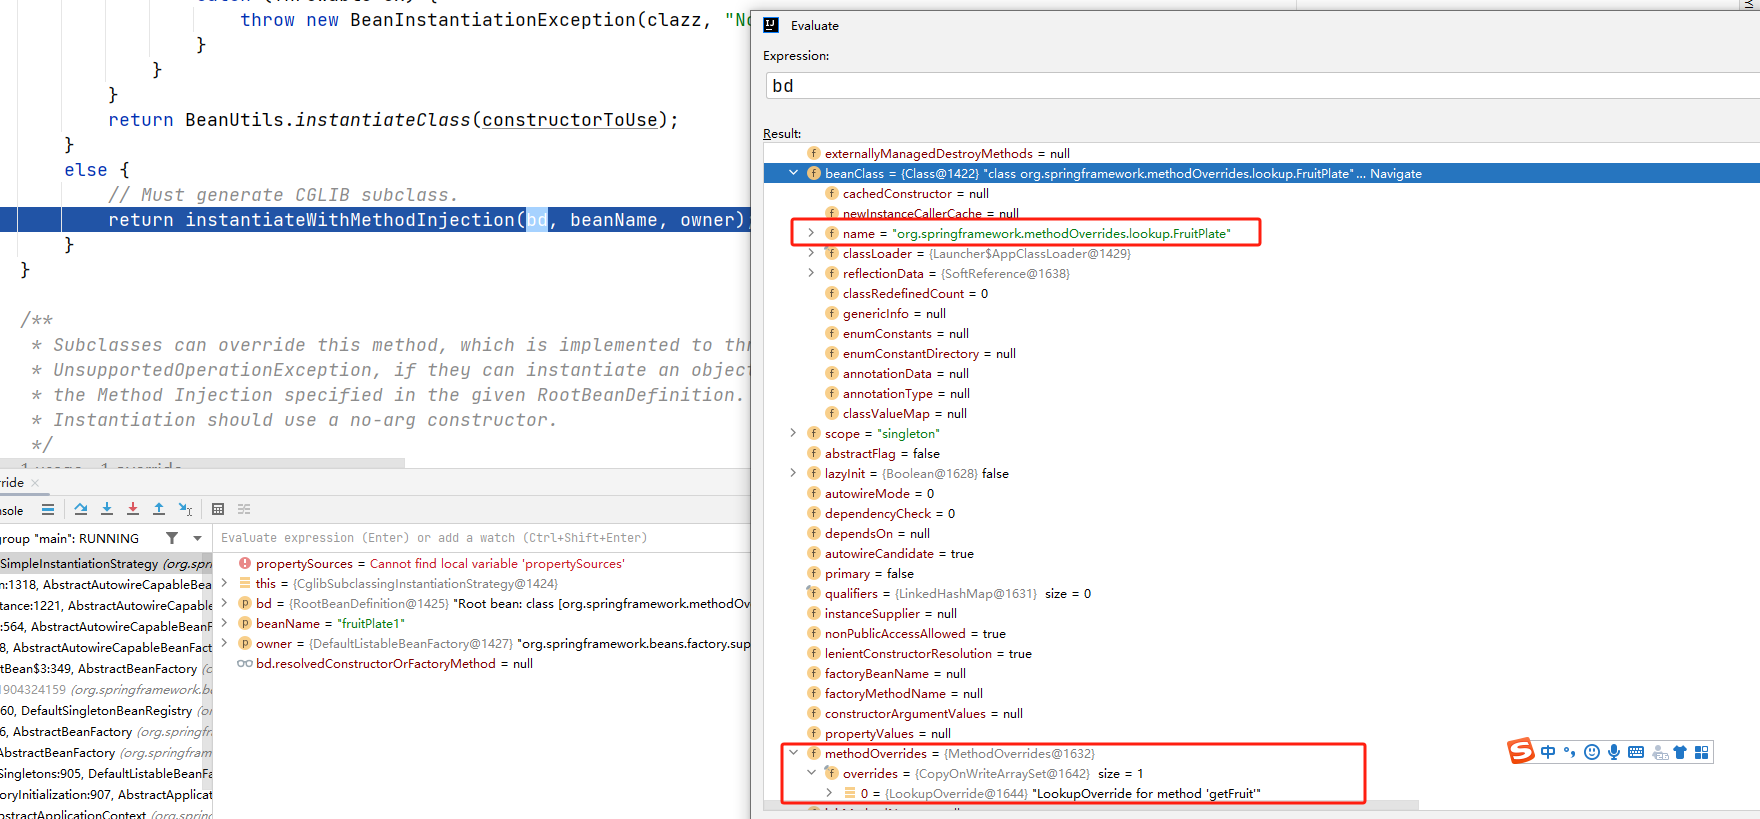Expand the bd RootBeanDefinition variable

click(224, 603)
